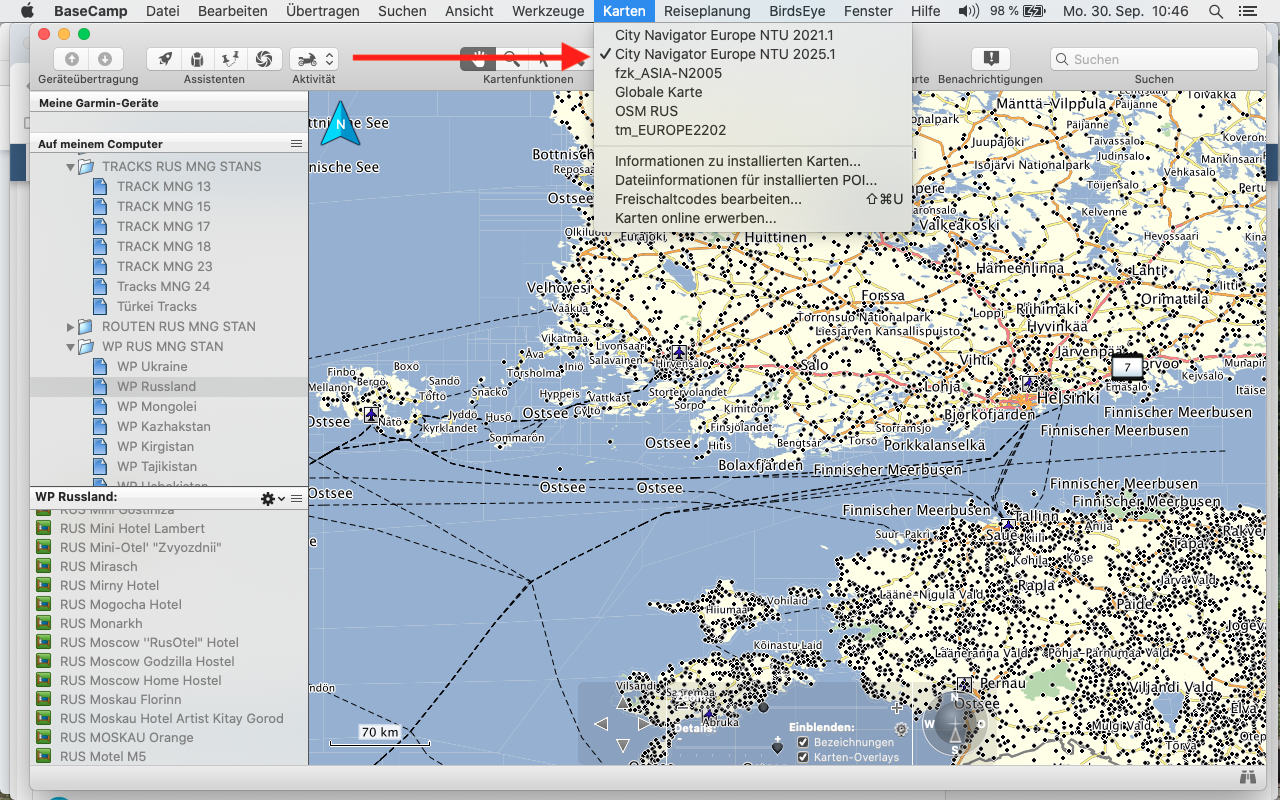Open the Reiseplanung menu
Viewport: 1280px width, 800px height.
point(706,11)
